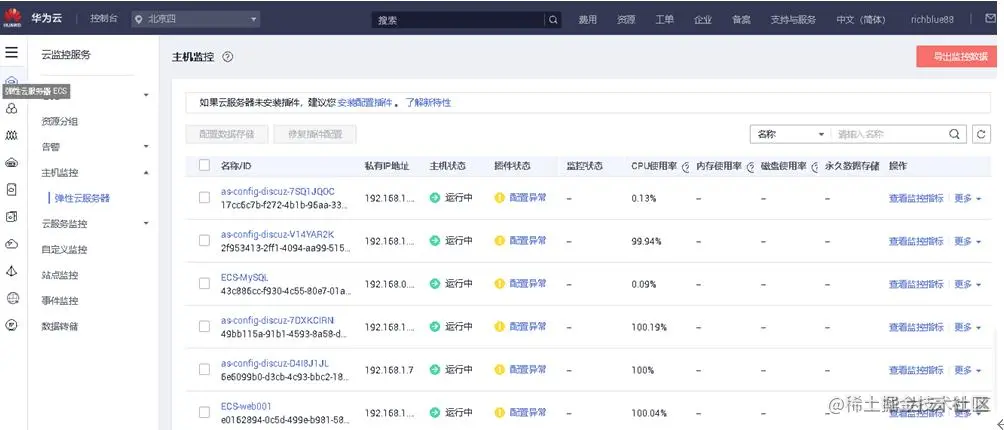
Task: Click the globe icon in the left sidebar
Action: pyautogui.click(x=12, y=298)
